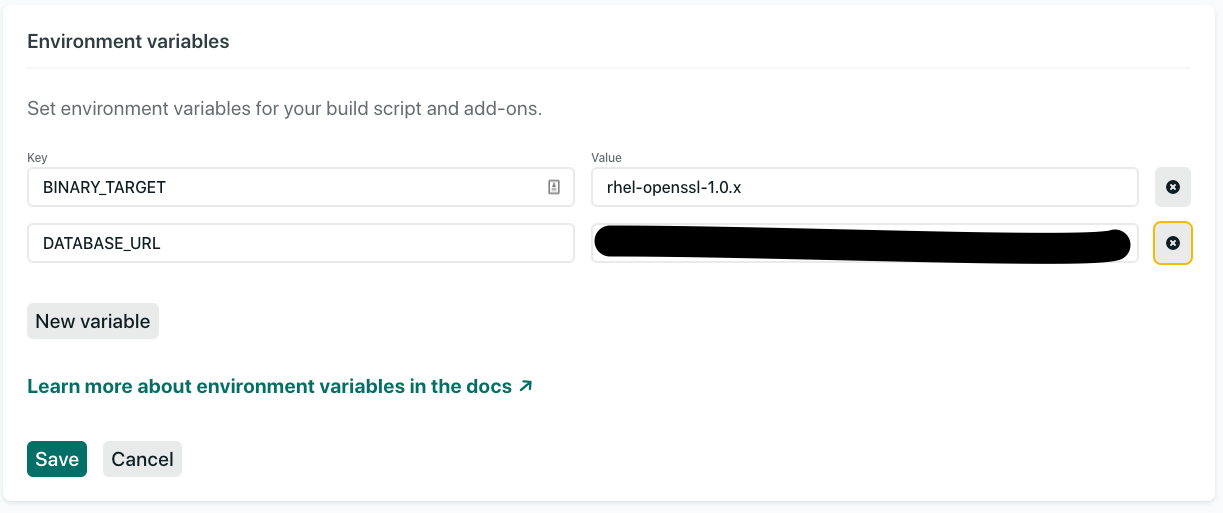Focus the rhel-openssl-1.0.x value field
The width and height of the screenshot is (1223, 513).
(x=864, y=187)
